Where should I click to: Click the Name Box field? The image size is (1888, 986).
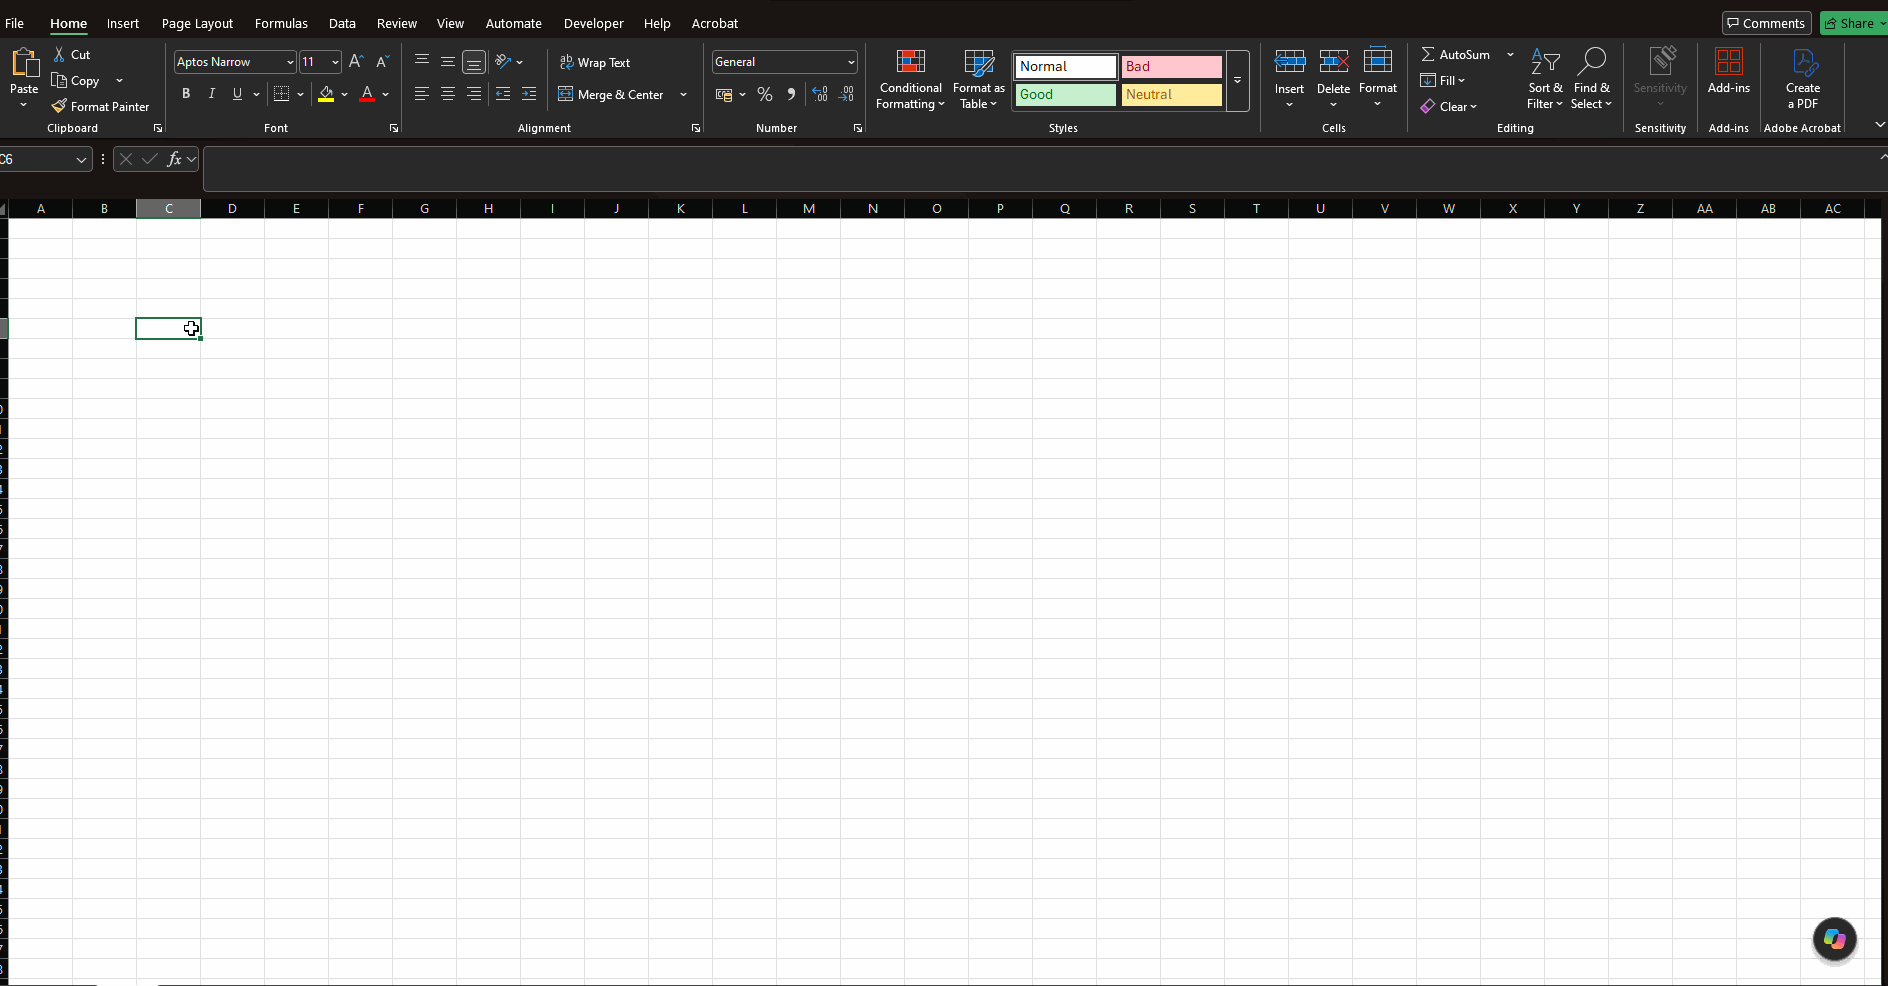[x=37, y=159]
